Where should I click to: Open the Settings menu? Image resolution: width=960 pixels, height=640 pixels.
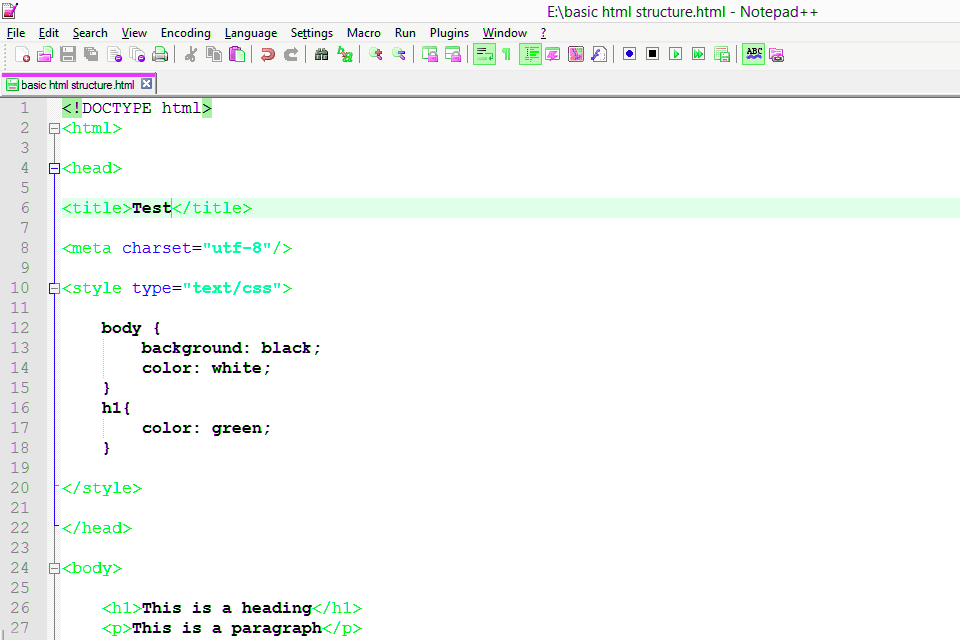tap(312, 33)
